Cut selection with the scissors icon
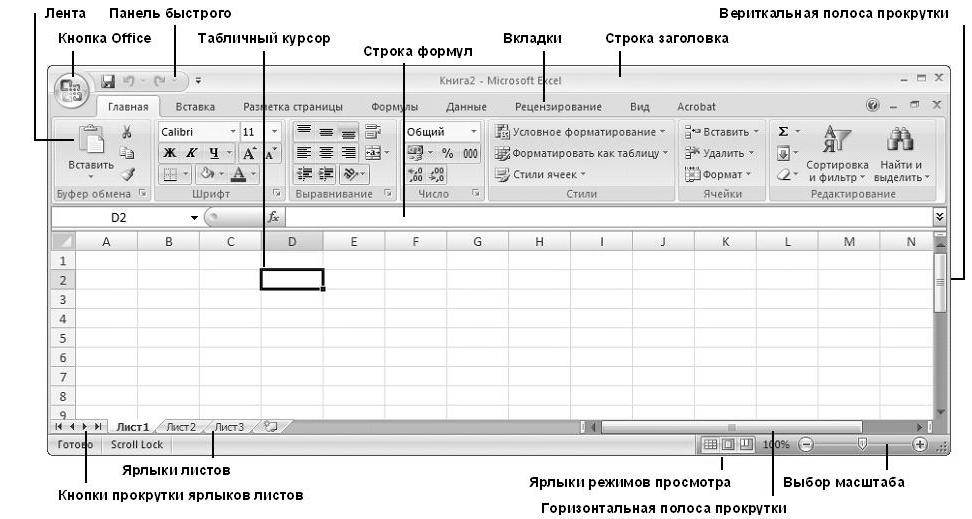The image size is (972, 519). click(126, 132)
